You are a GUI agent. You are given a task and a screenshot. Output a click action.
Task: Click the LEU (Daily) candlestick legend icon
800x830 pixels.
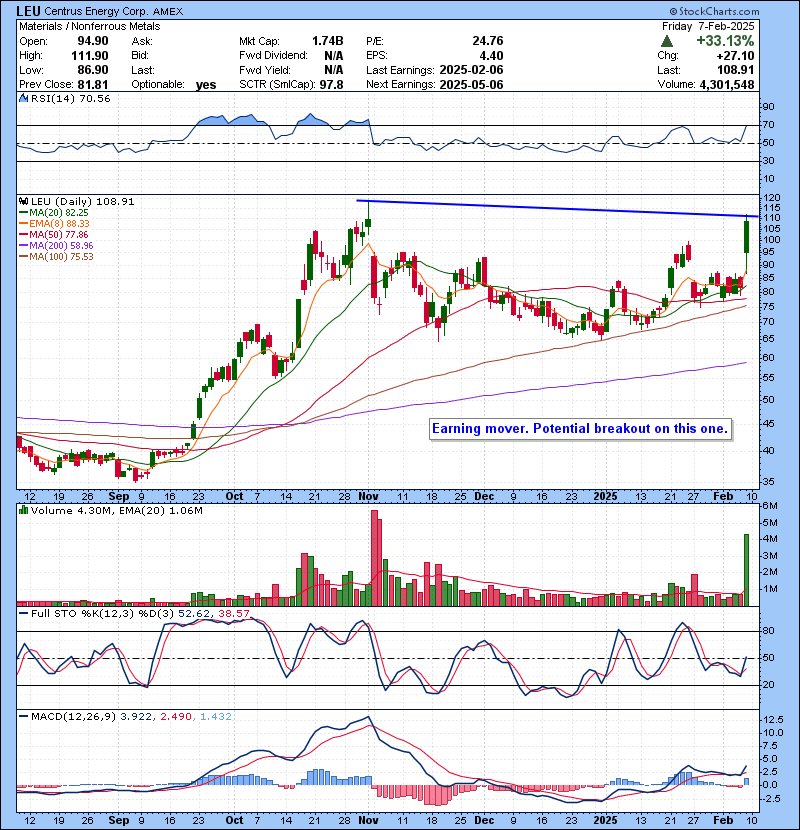(23, 202)
